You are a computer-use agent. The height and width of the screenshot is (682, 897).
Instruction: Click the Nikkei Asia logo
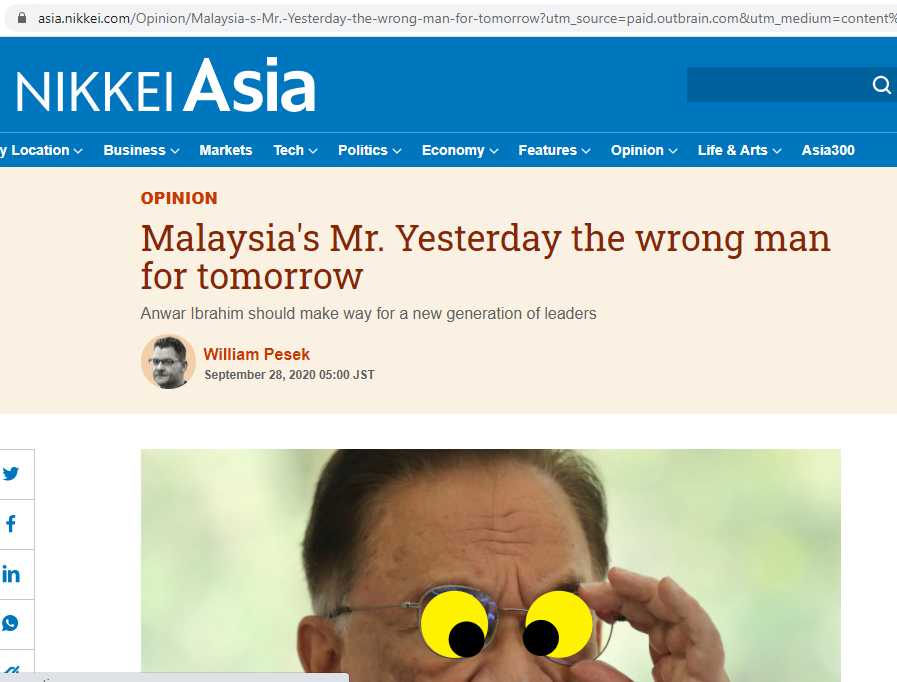[x=166, y=85]
